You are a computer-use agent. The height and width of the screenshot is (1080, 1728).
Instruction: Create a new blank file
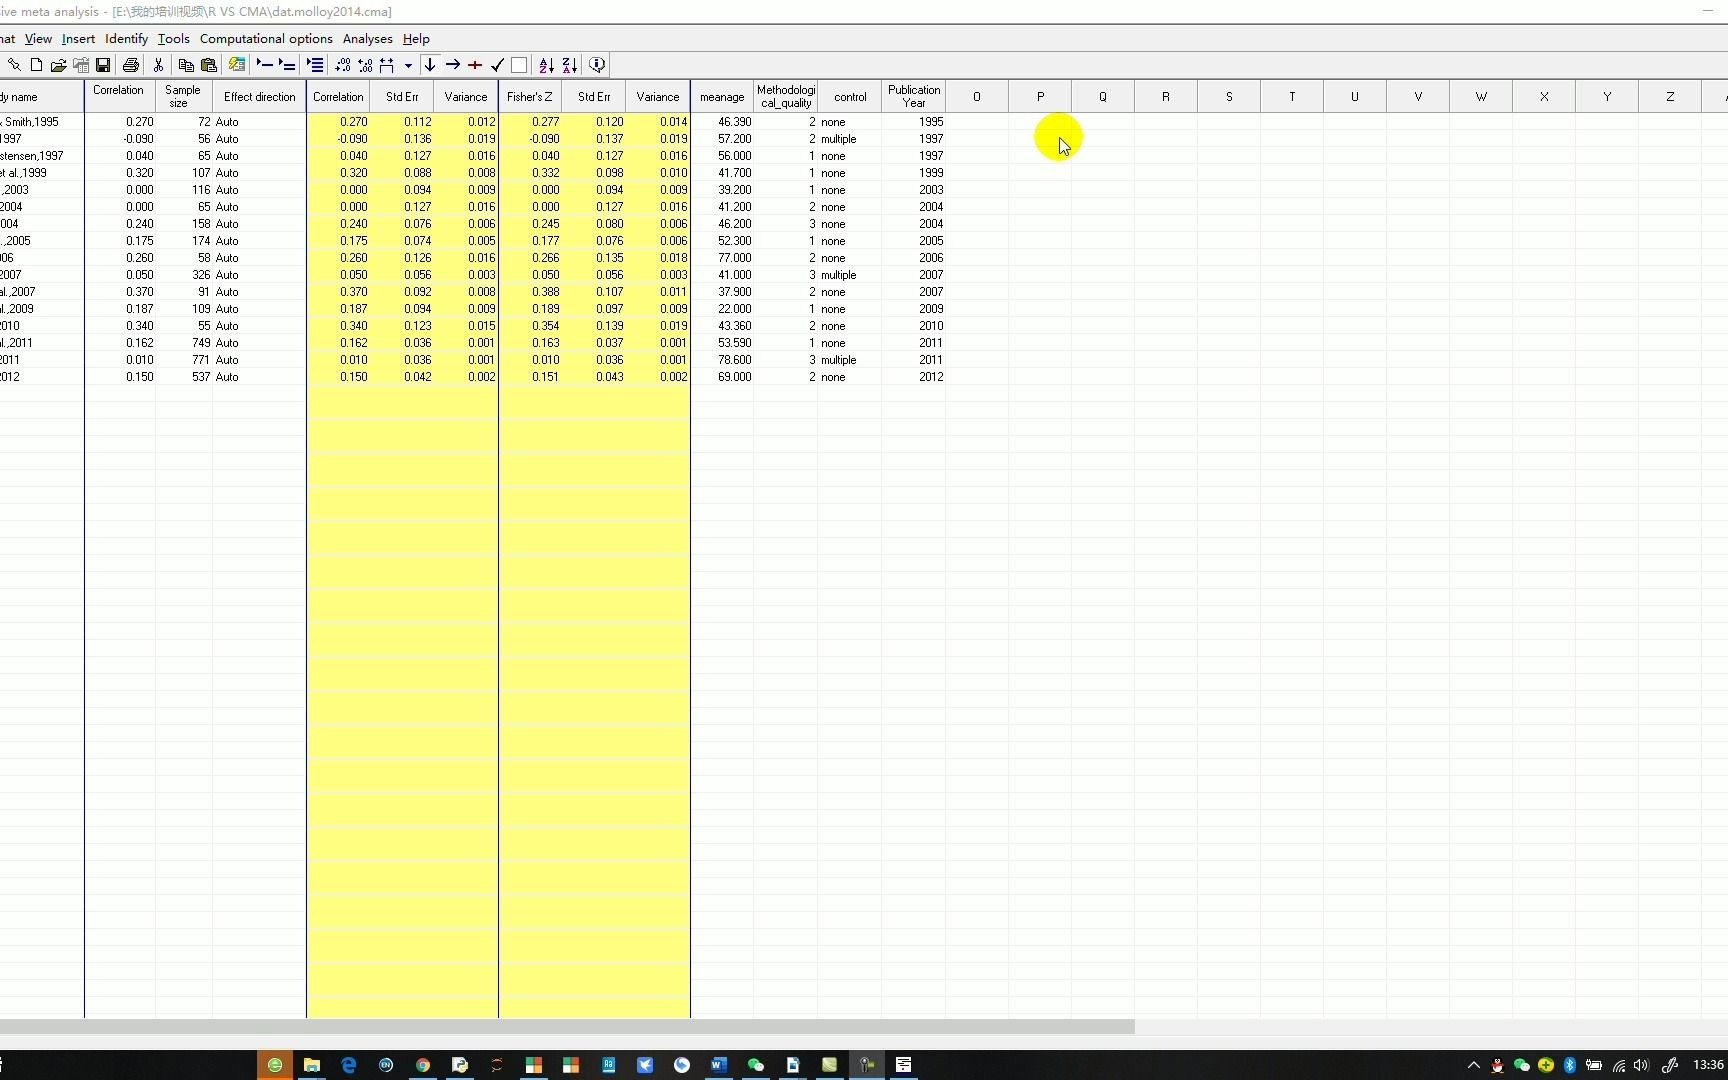[36, 65]
